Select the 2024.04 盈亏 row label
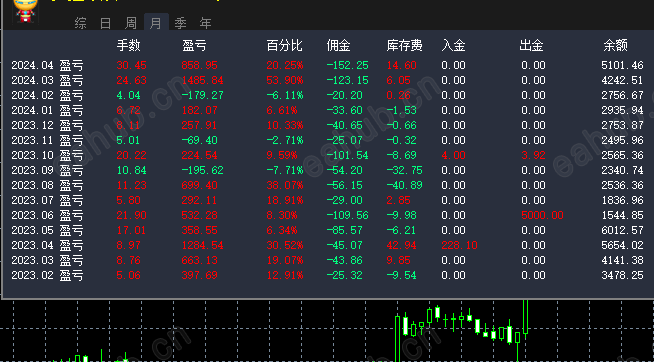The height and width of the screenshot is (362, 654). click(x=47, y=65)
